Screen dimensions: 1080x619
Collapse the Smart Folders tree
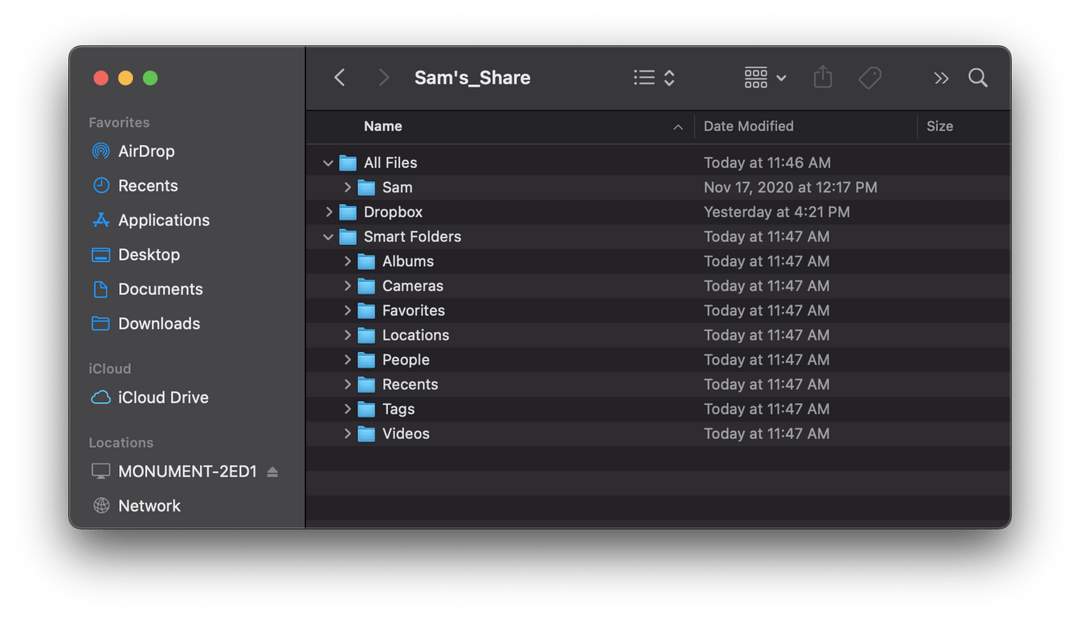[x=328, y=237]
